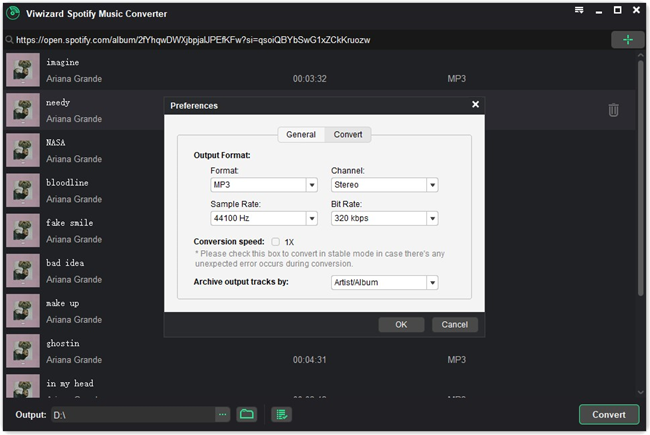Select the 'in my head' track title
Viewport: 650px width, 435px height.
[x=70, y=384]
